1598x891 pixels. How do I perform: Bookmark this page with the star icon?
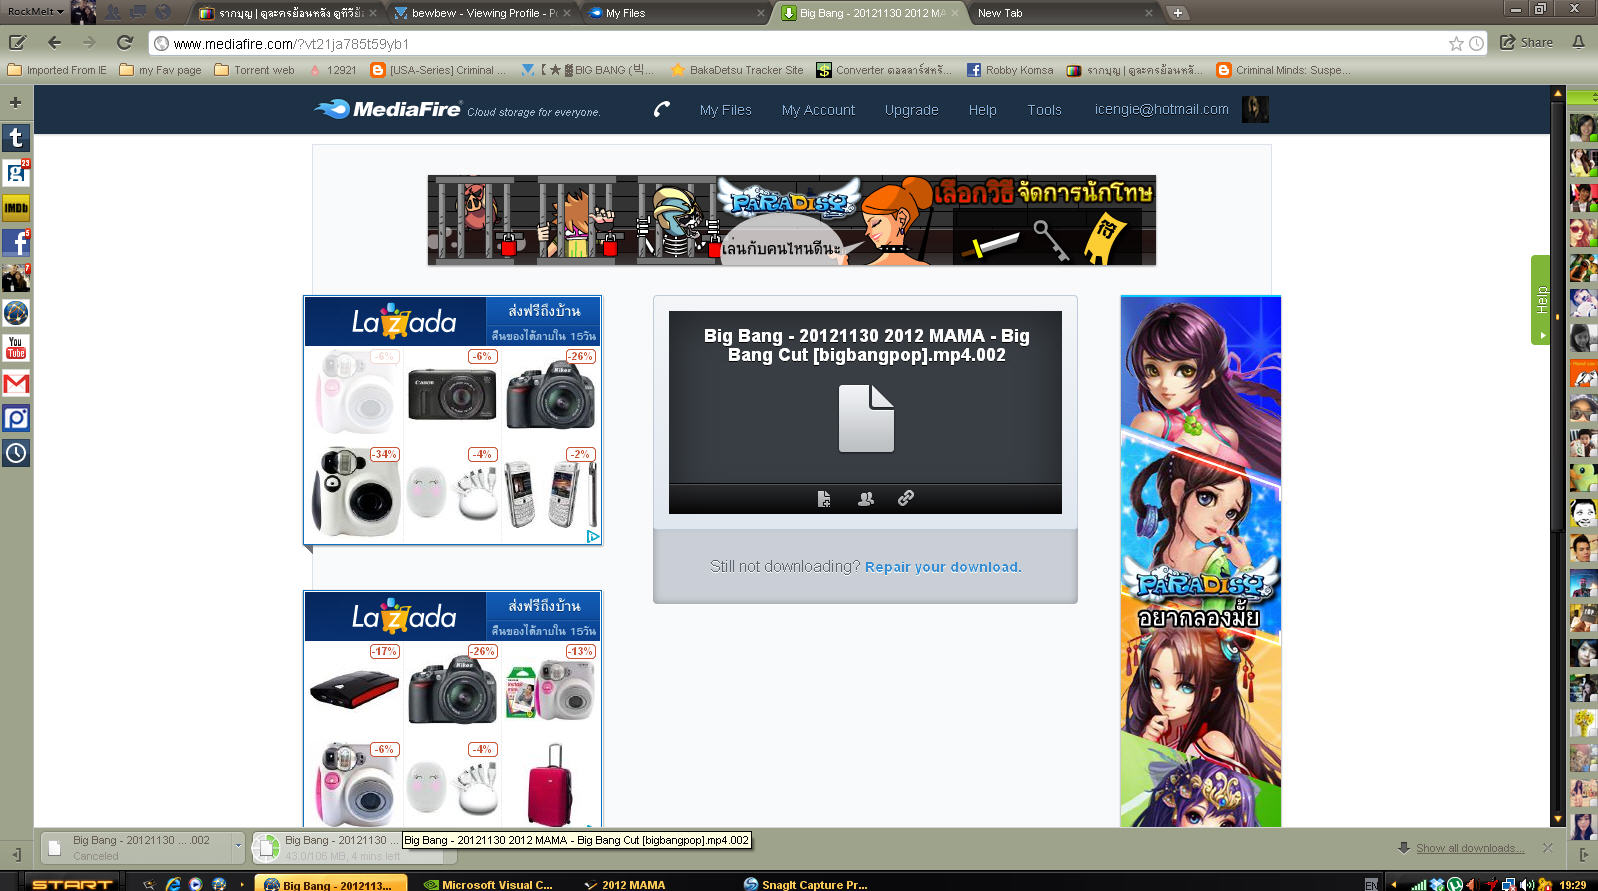[x=1456, y=44]
